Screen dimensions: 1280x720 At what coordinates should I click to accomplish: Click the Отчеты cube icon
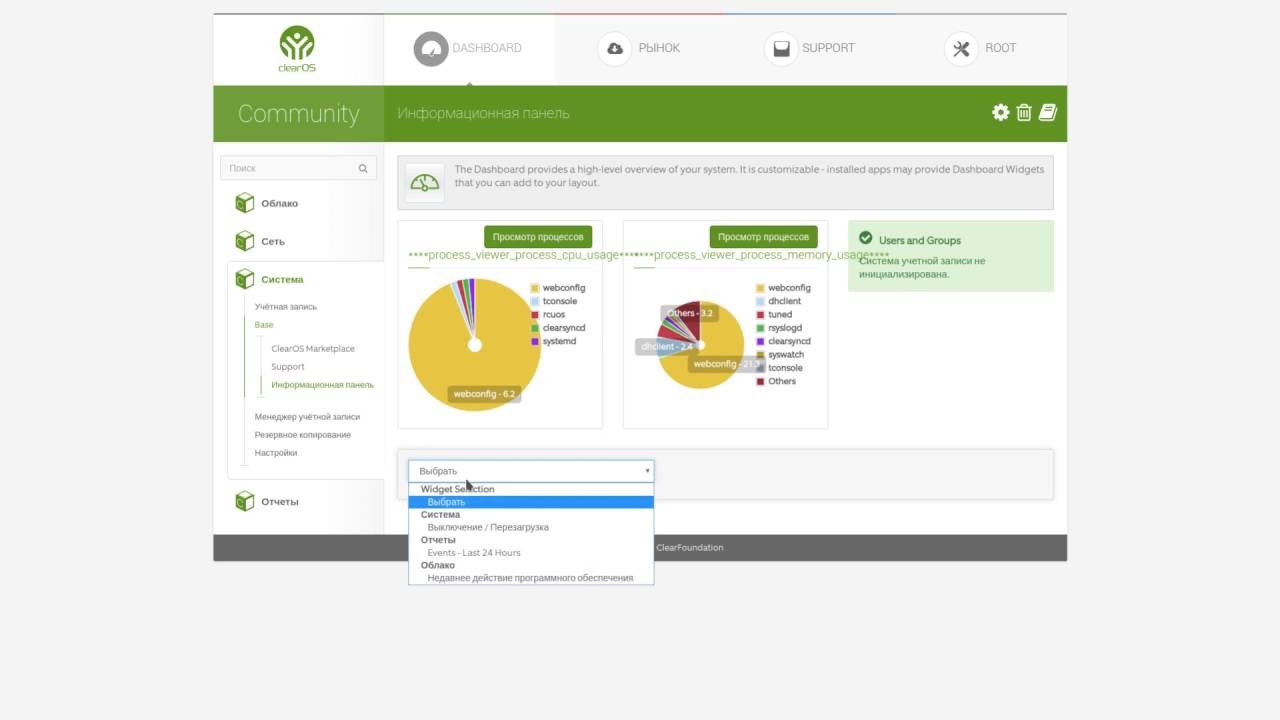244,501
